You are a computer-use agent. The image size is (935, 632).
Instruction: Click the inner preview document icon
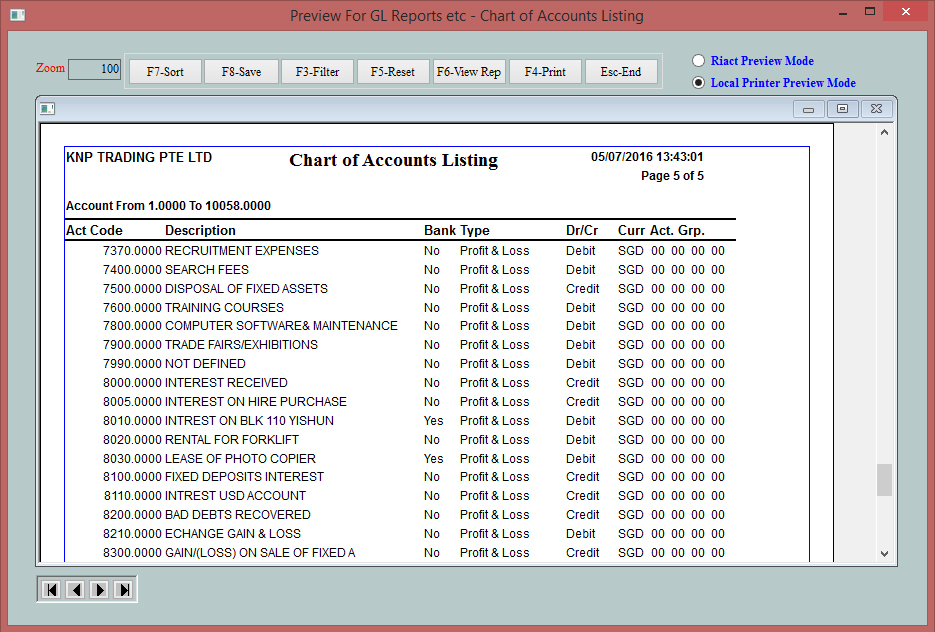pyautogui.click(x=47, y=109)
